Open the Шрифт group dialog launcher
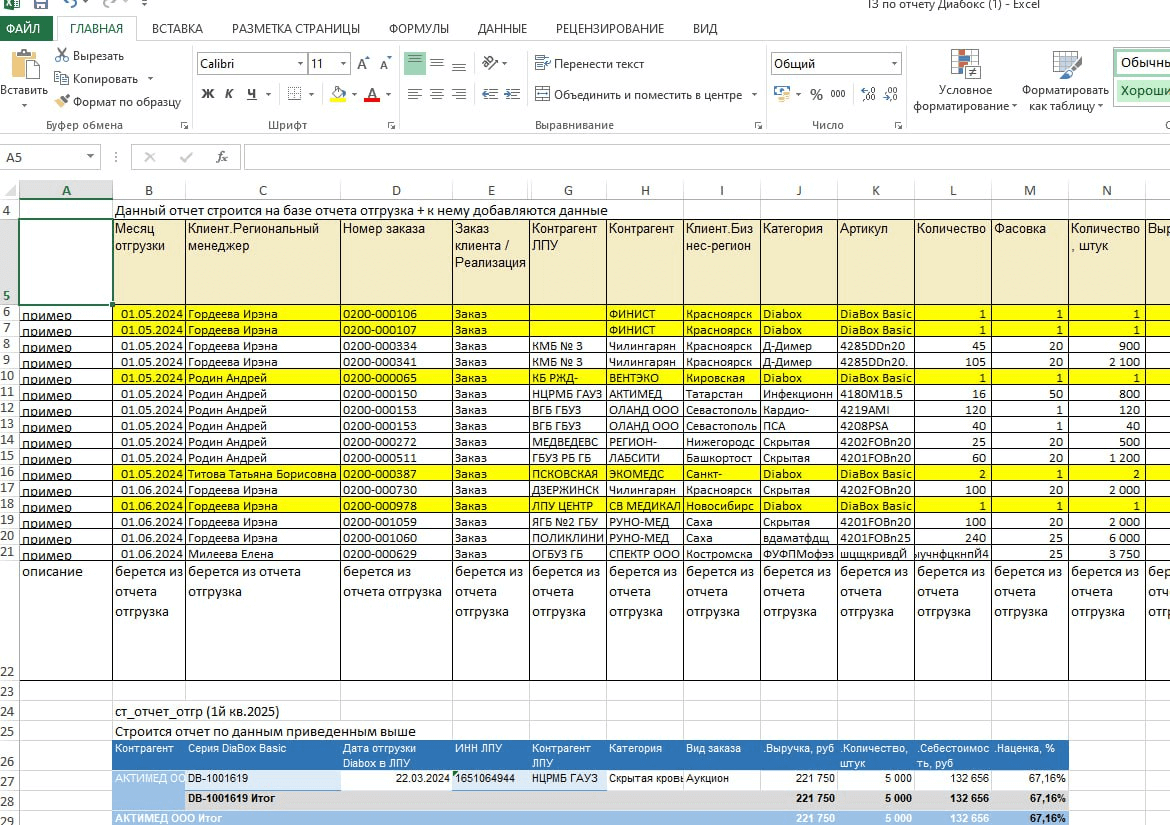Image resolution: width=1170 pixels, height=825 pixels. [x=391, y=125]
